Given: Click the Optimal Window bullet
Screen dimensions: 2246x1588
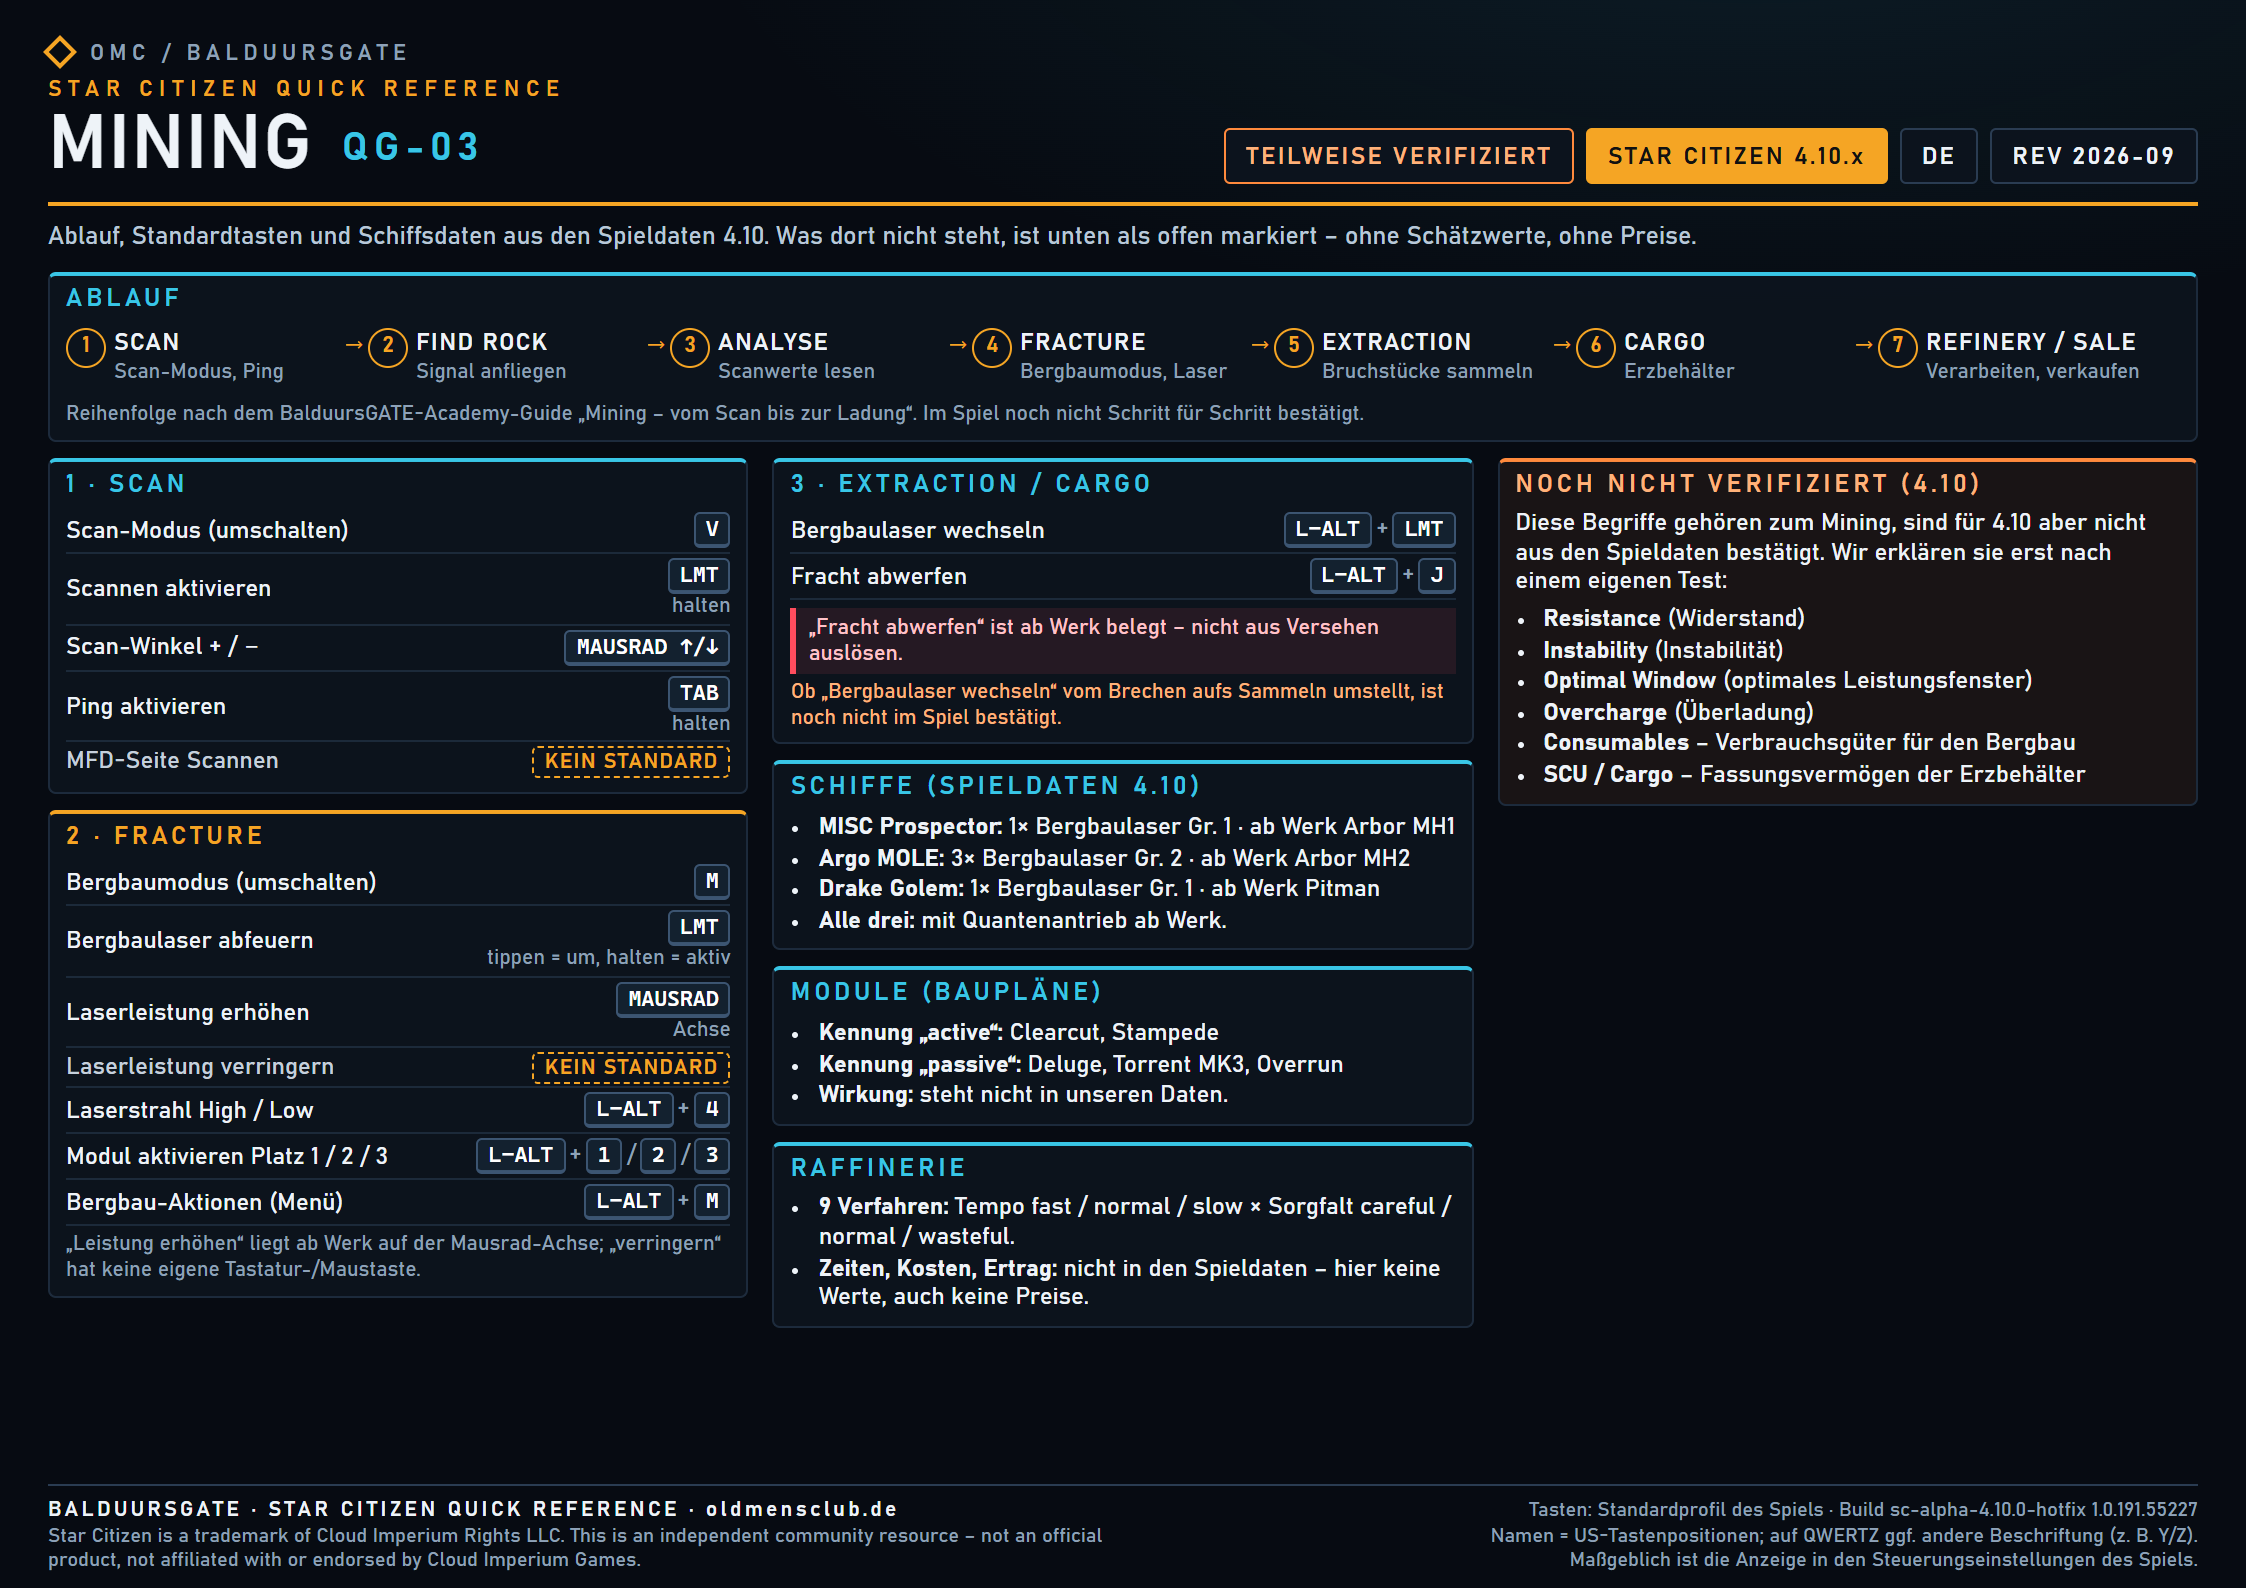Looking at the screenshot, I should [1788, 680].
